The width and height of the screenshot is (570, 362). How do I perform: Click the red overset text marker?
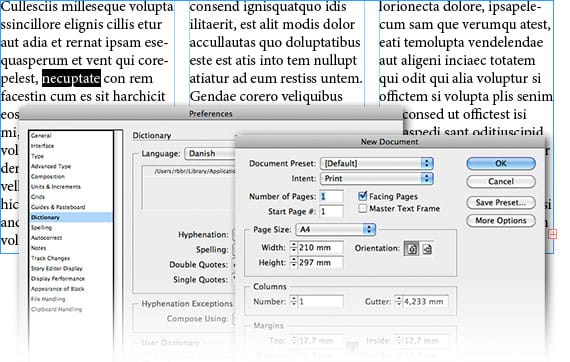click(553, 234)
